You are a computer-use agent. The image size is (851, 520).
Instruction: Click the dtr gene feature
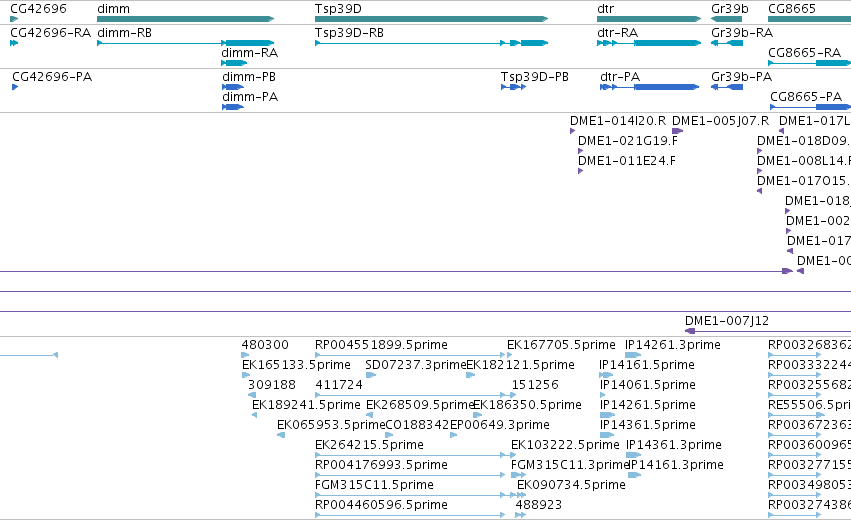pyautogui.click(x=649, y=19)
